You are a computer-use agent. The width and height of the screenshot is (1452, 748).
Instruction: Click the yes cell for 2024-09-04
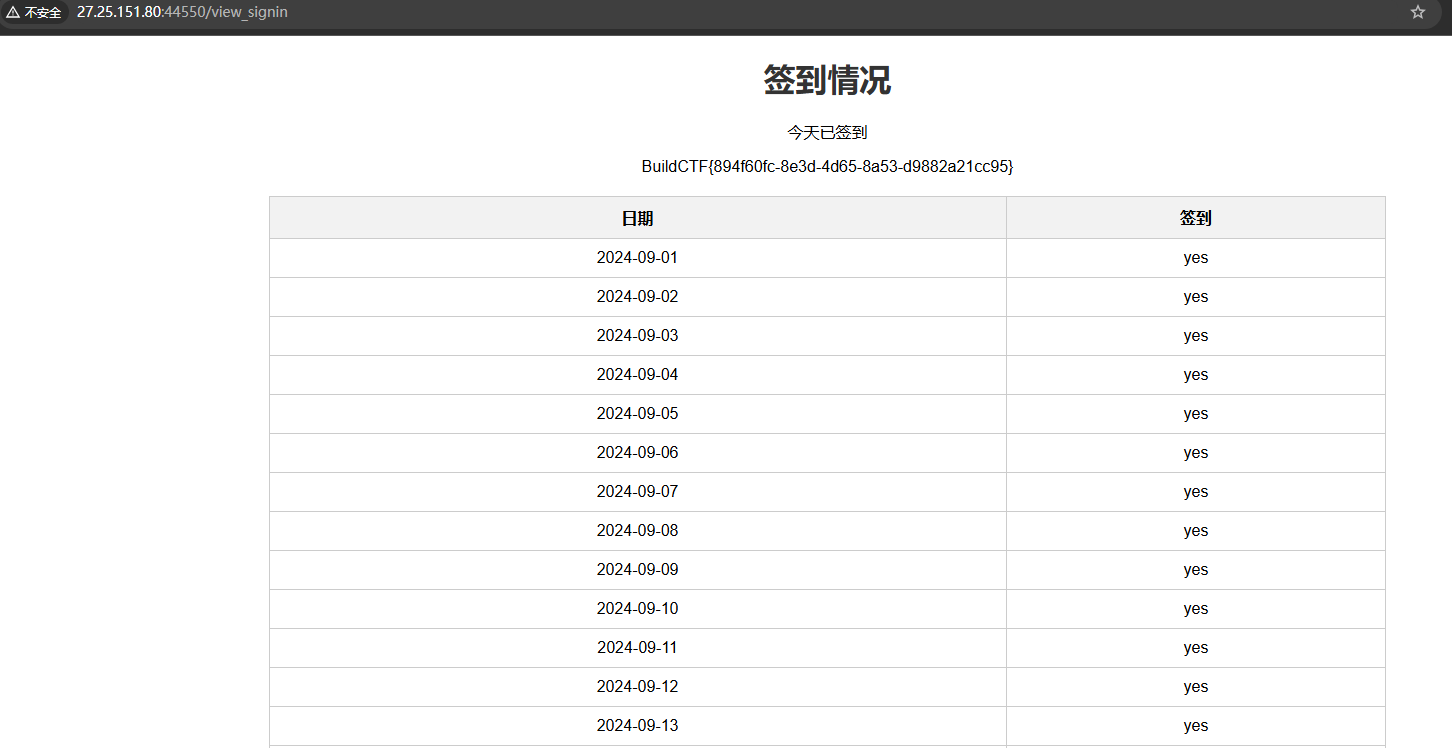coord(1195,375)
